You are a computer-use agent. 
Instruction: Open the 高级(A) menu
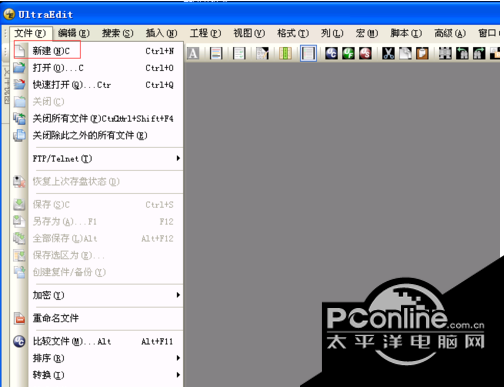tap(450, 33)
